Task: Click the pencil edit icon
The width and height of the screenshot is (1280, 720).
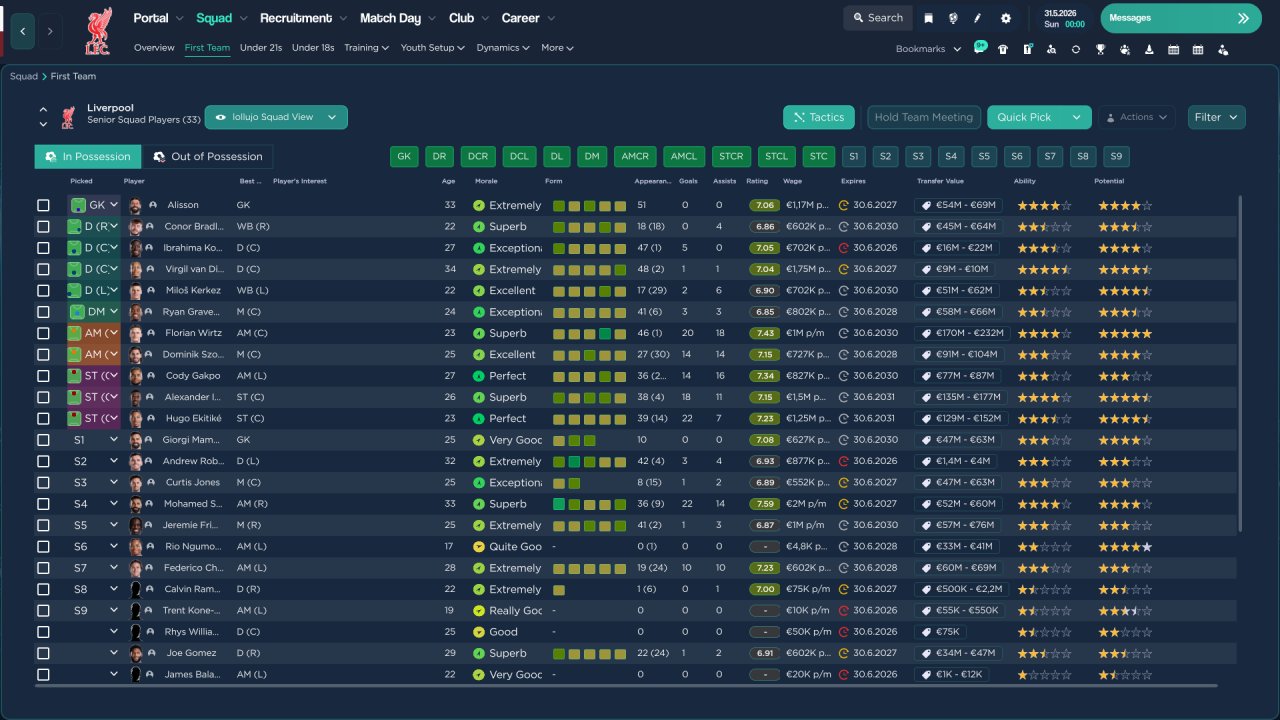Action: (978, 18)
